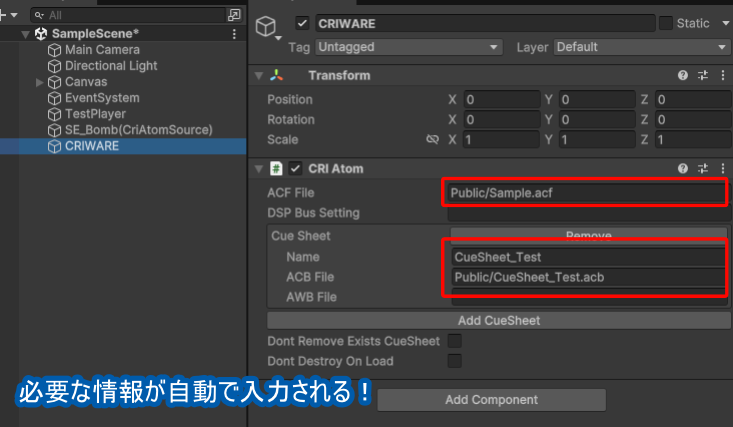Click the Position Z field
The image size is (733, 427).
(693, 100)
